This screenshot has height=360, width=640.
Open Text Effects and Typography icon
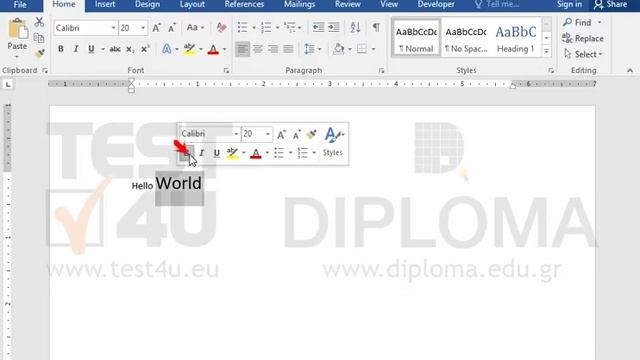167,49
